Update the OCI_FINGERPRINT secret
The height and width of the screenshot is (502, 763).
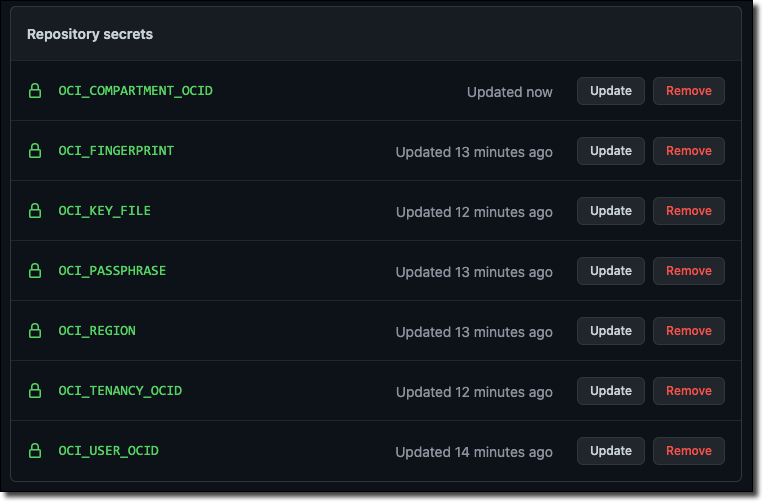point(610,151)
